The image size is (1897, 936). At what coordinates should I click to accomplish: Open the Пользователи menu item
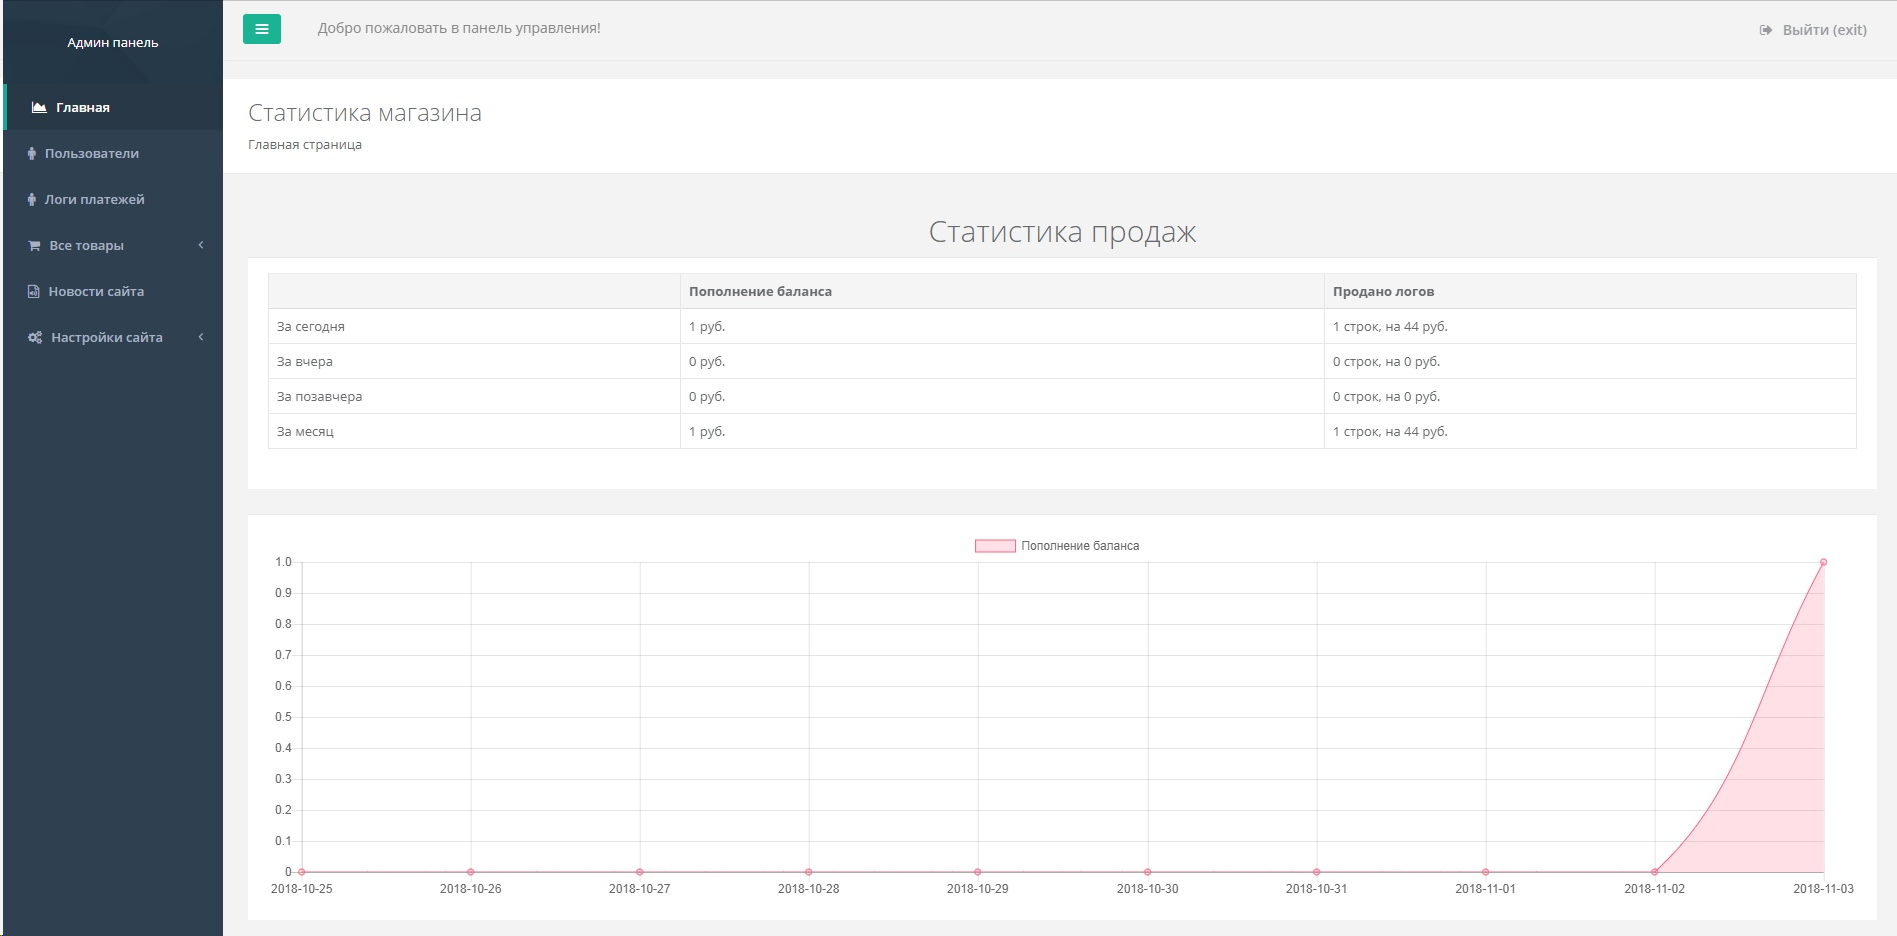pos(92,153)
